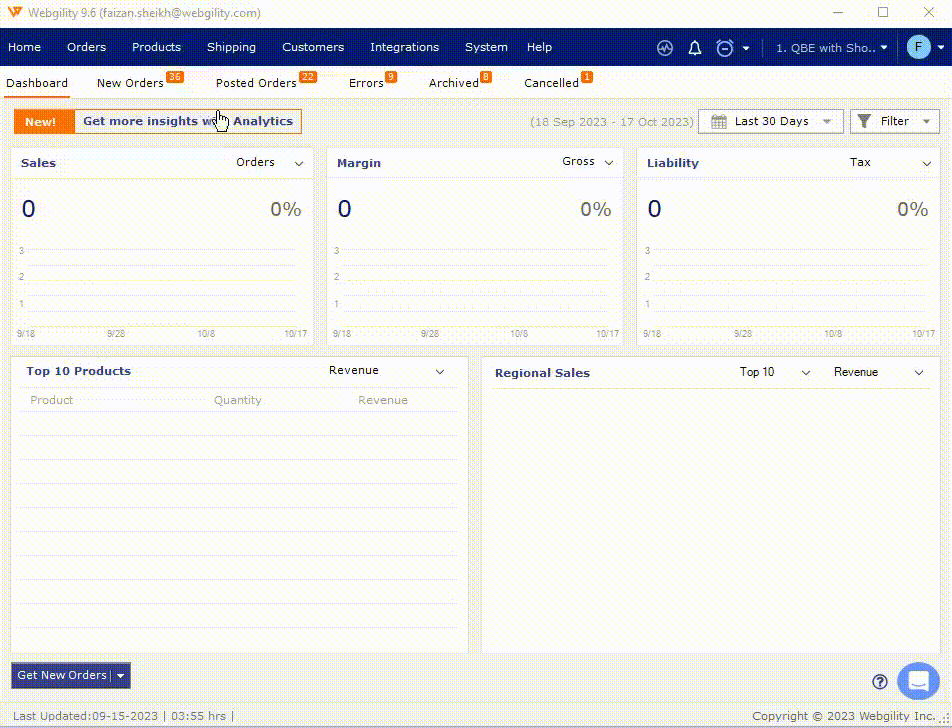Click Get more insights with Analytics banner
This screenshot has width=952, height=728.
click(x=188, y=121)
